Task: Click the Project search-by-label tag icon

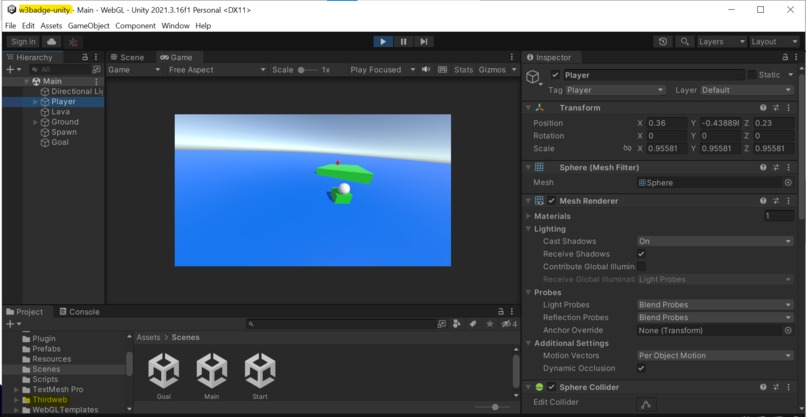Action: tap(473, 324)
